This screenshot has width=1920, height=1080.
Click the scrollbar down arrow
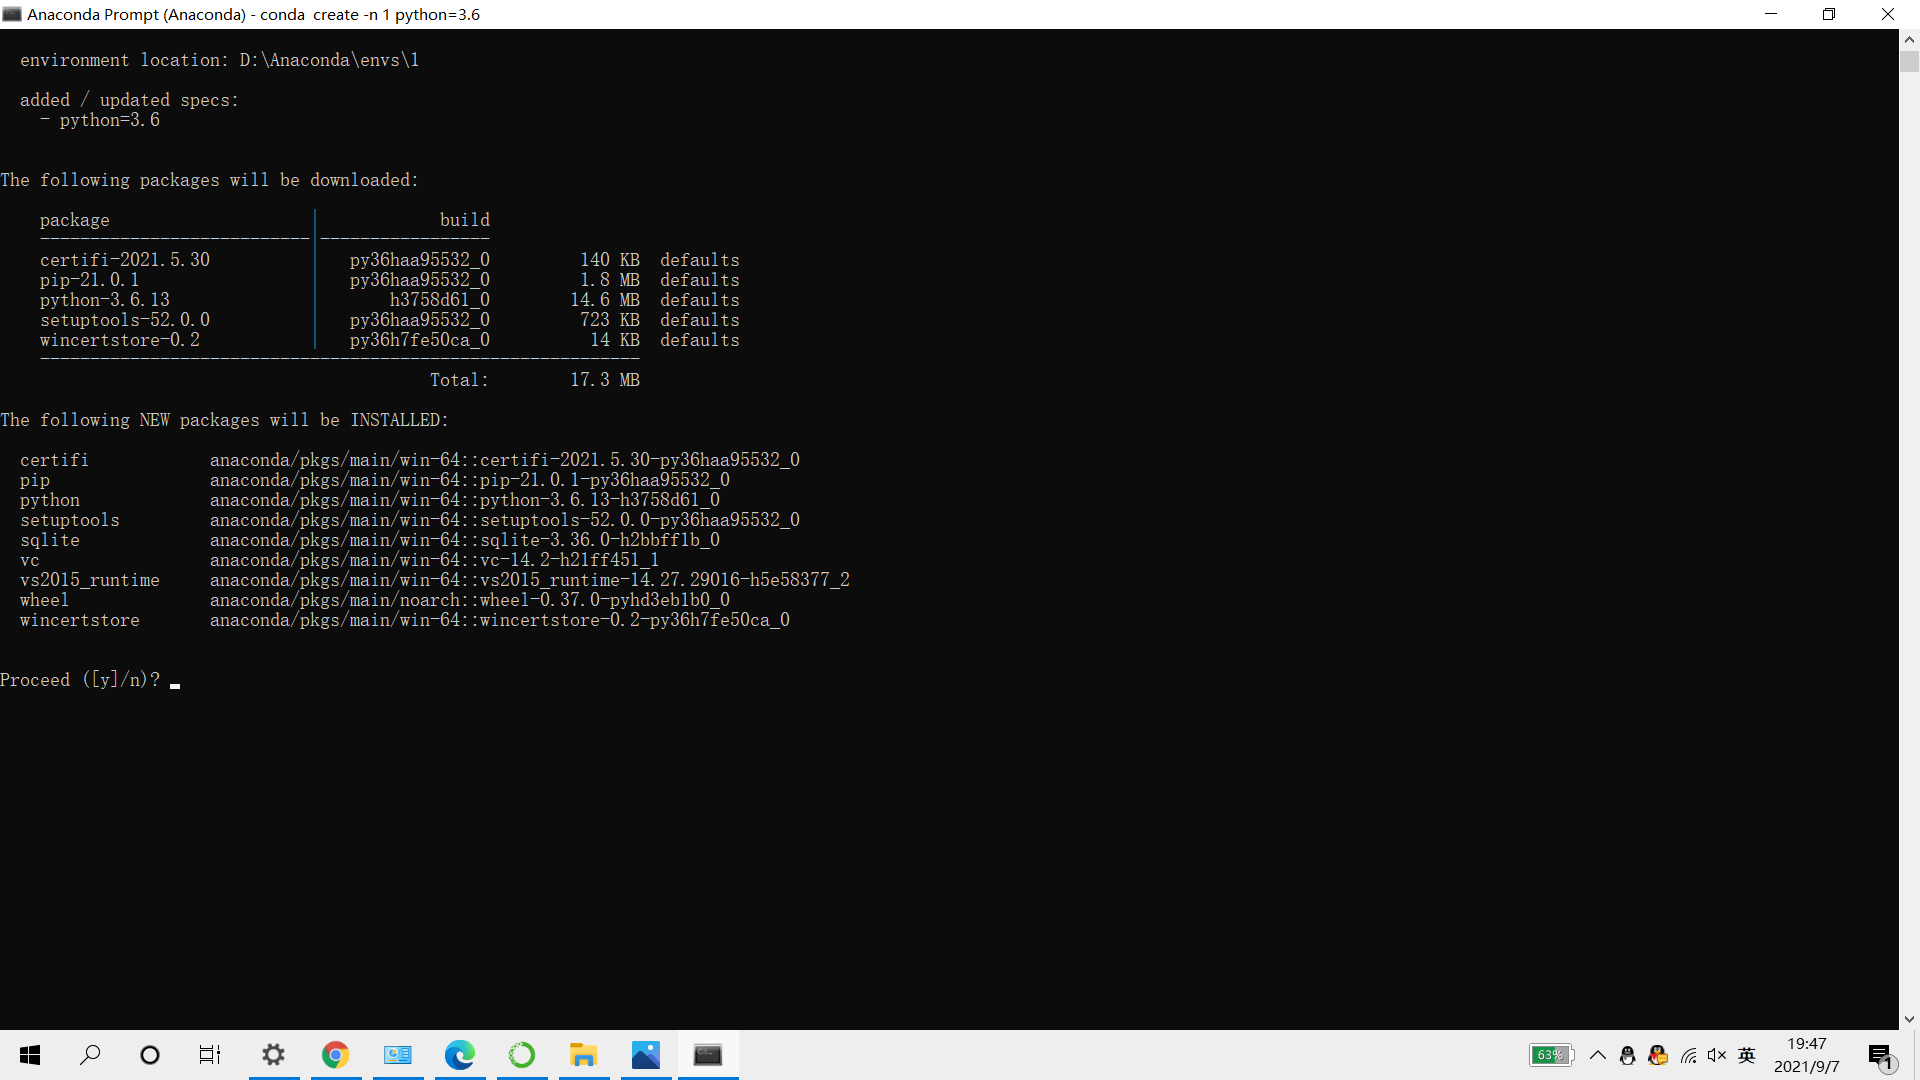pyautogui.click(x=1909, y=1020)
